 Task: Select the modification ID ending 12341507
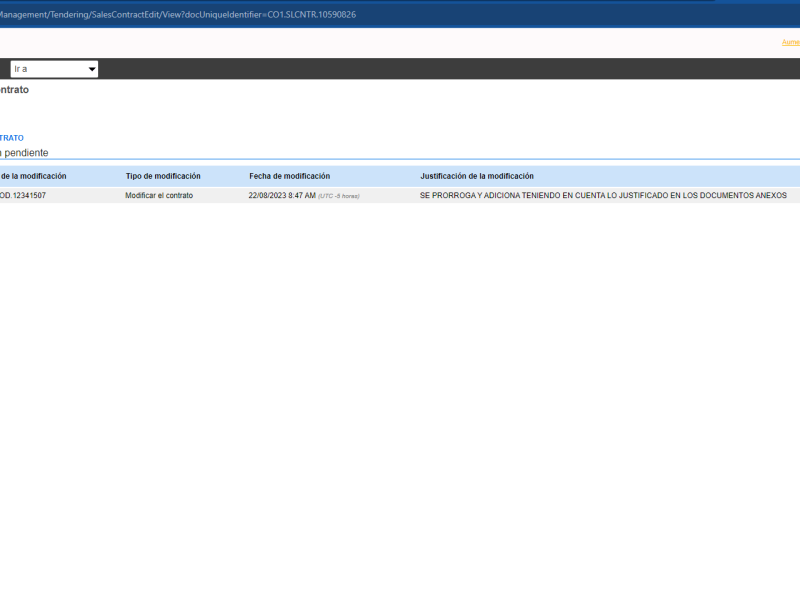(x=23, y=196)
